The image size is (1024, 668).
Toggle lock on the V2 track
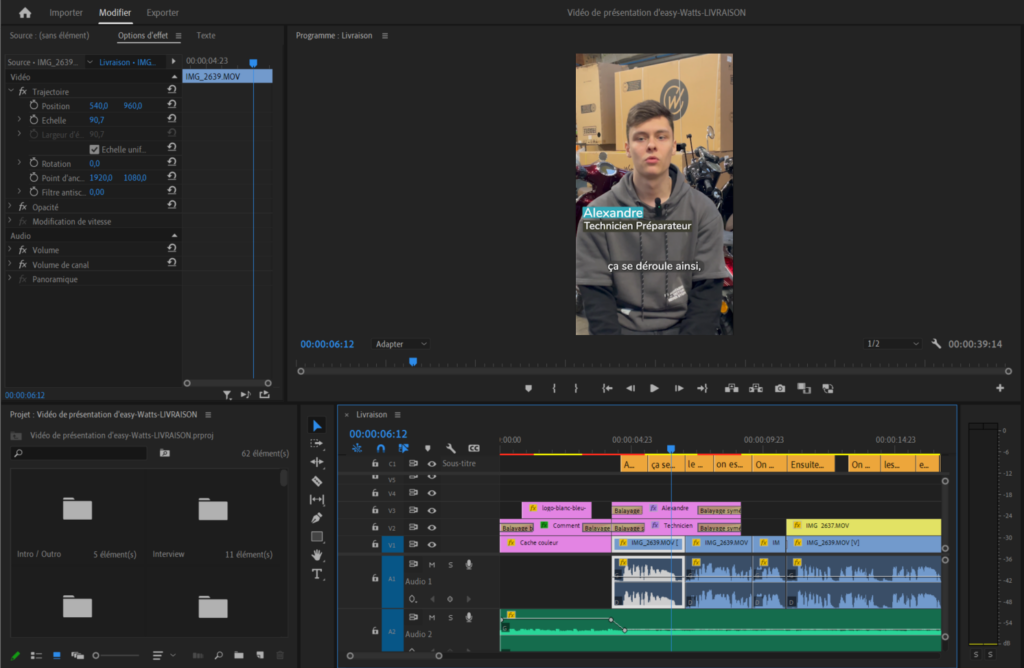tap(375, 527)
